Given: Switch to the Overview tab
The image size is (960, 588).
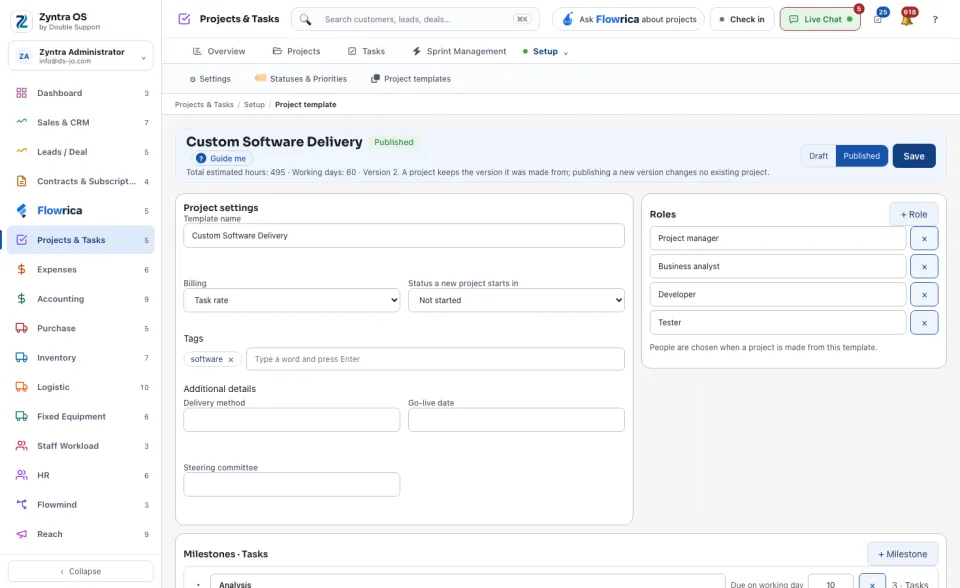Looking at the screenshot, I should coord(219,51).
